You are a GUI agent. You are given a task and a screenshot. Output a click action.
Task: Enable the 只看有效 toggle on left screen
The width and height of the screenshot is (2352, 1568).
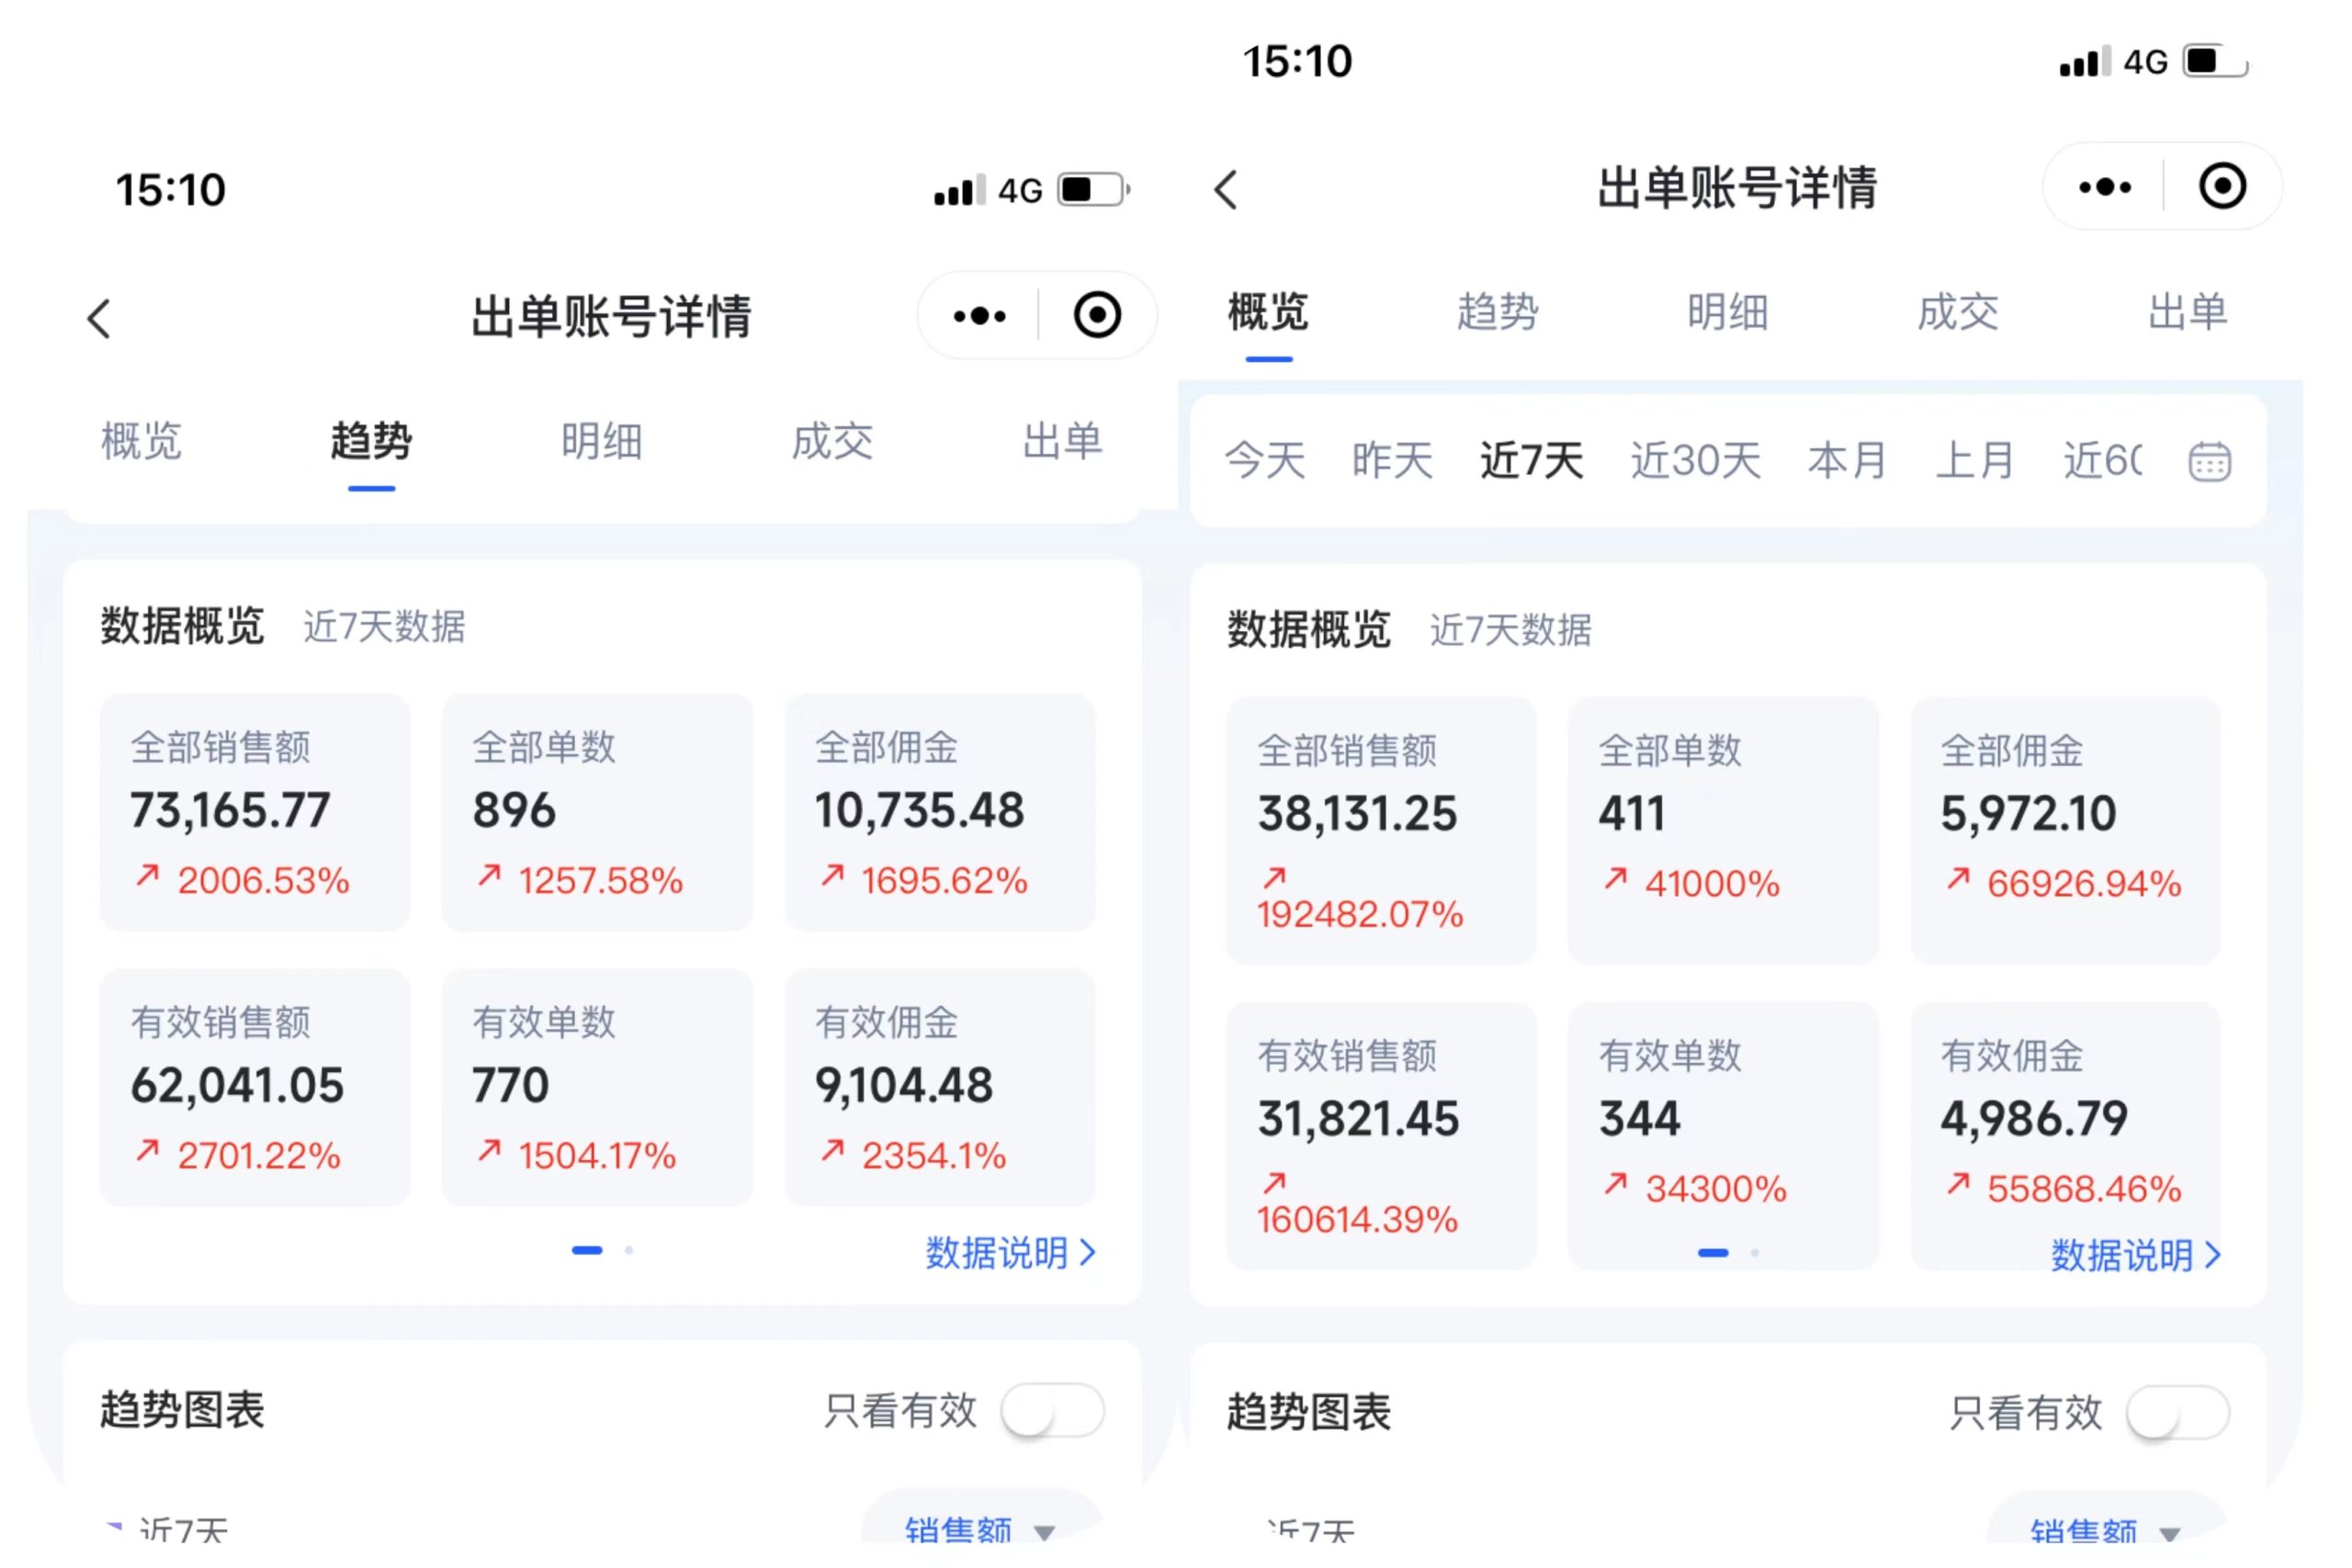point(1047,1412)
